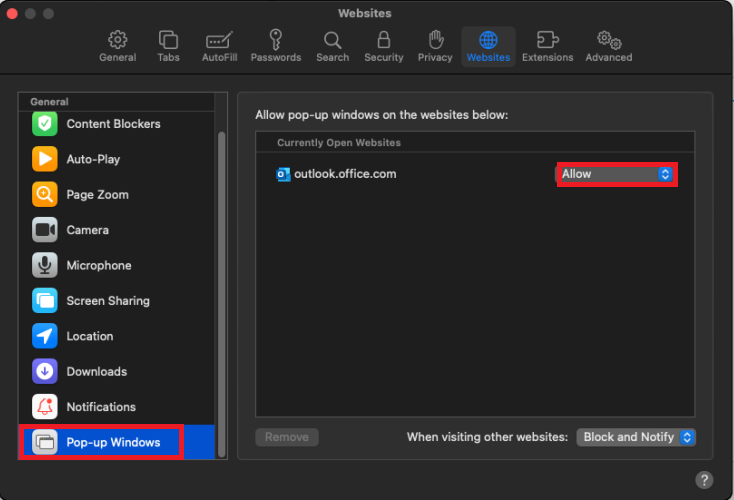Click the Remove button
The width and height of the screenshot is (734, 500).
(x=287, y=437)
